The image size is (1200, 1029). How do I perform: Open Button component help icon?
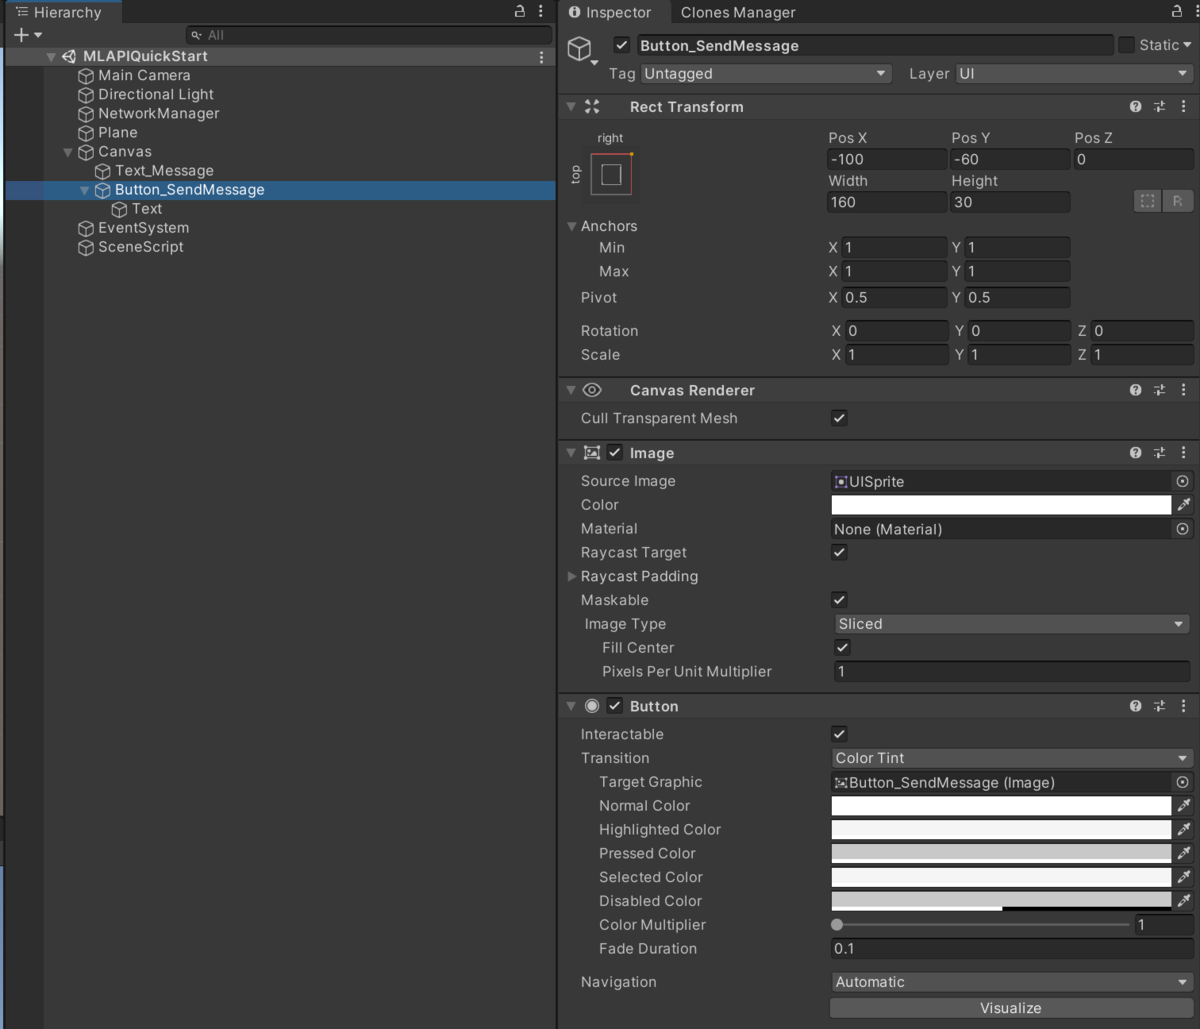tap(1136, 706)
